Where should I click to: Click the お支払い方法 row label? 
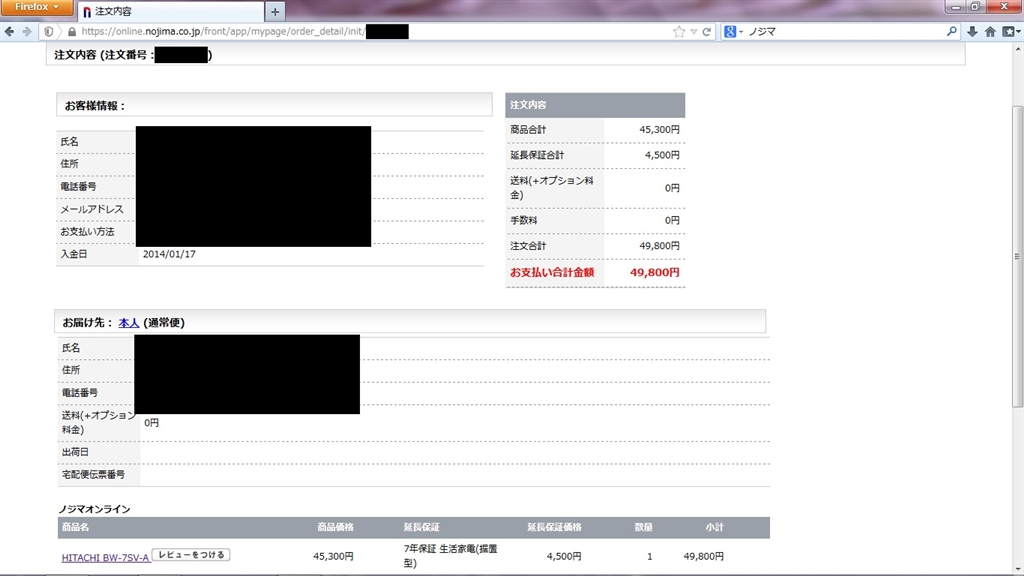pyautogui.click(x=88, y=232)
